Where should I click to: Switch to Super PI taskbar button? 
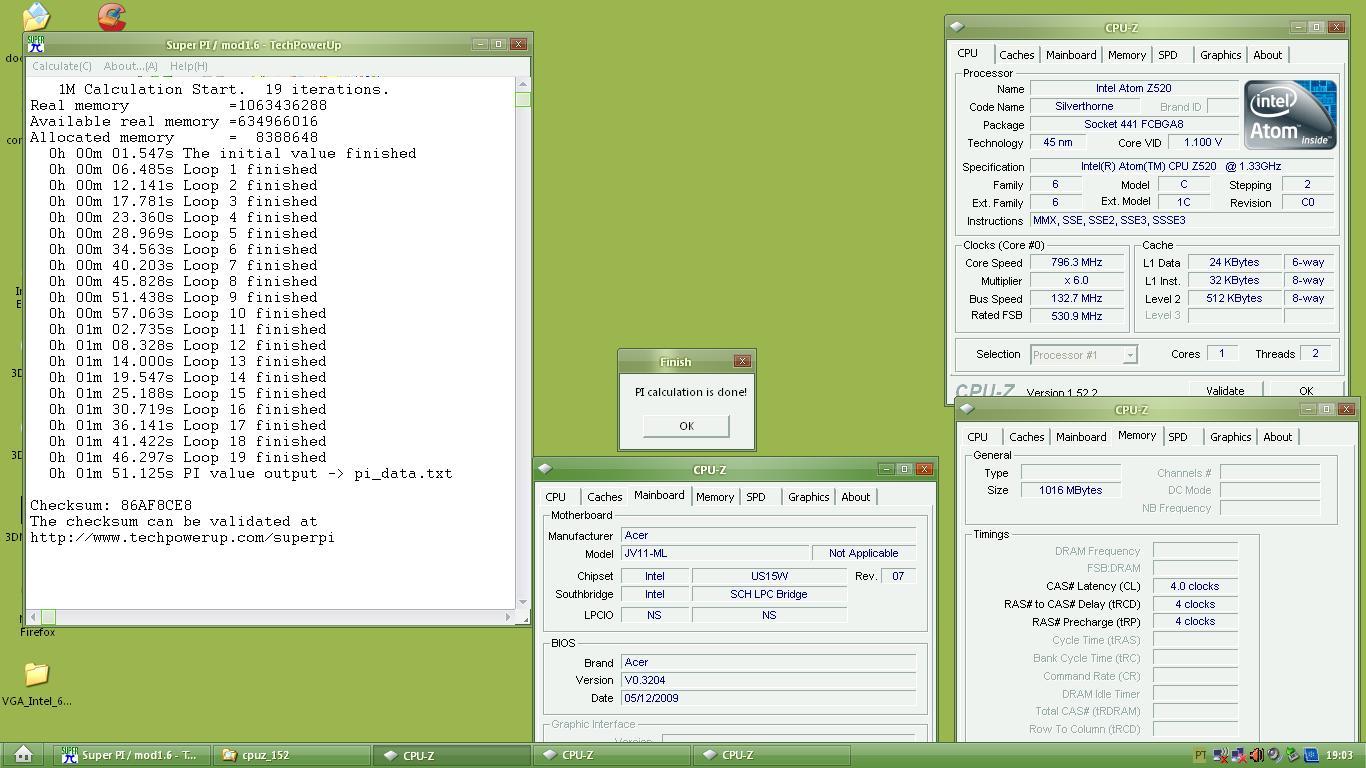[132, 755]
